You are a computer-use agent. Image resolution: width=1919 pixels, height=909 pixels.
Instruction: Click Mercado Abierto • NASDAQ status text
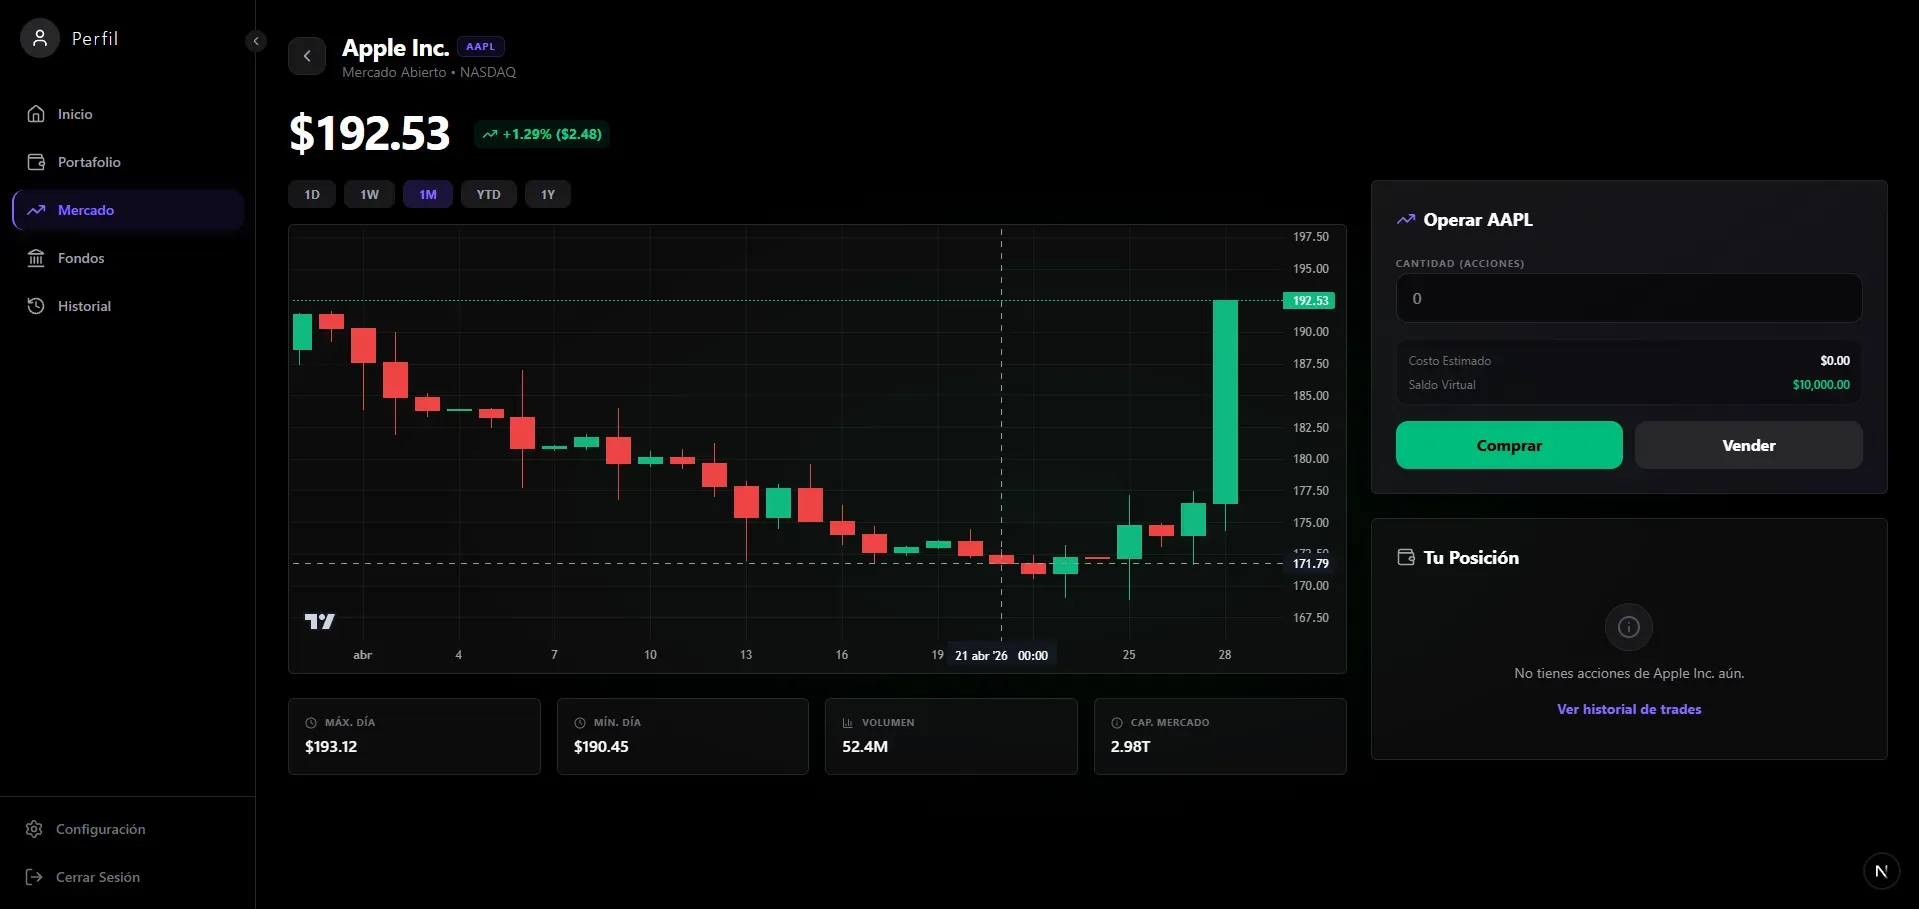coord(429,72)
